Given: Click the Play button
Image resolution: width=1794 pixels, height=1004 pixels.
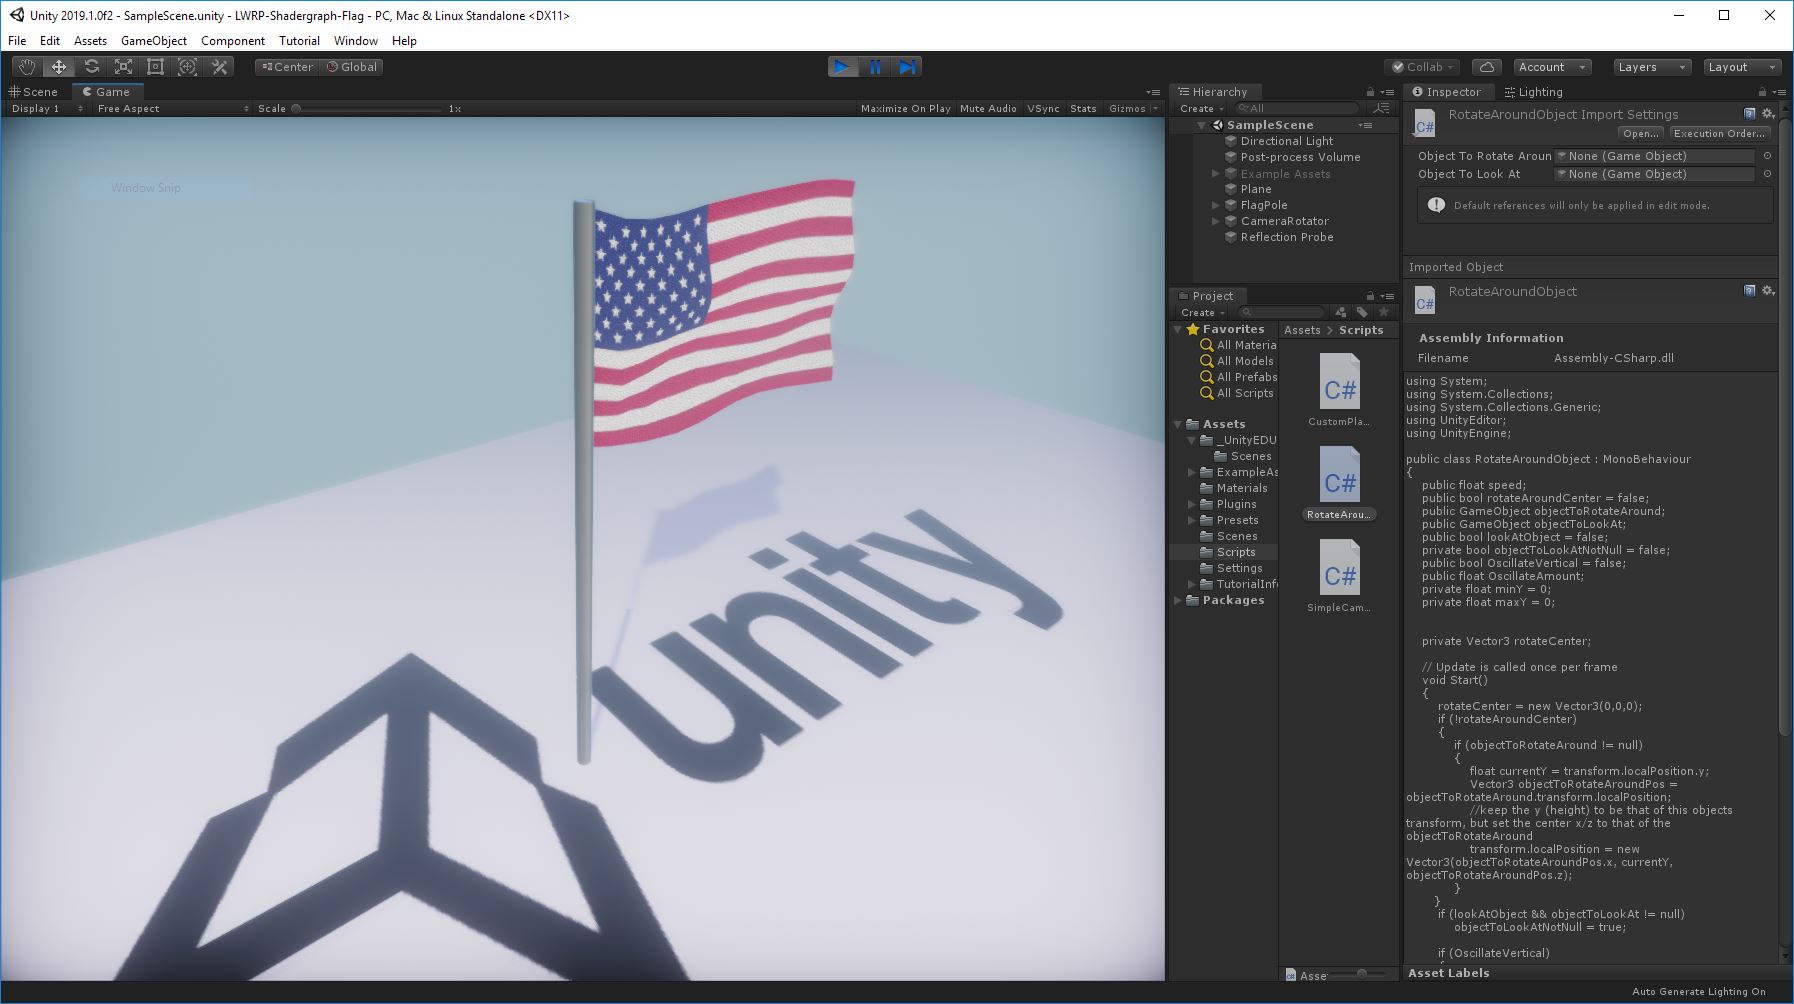Looking at the screenshot, I should 843,67.
